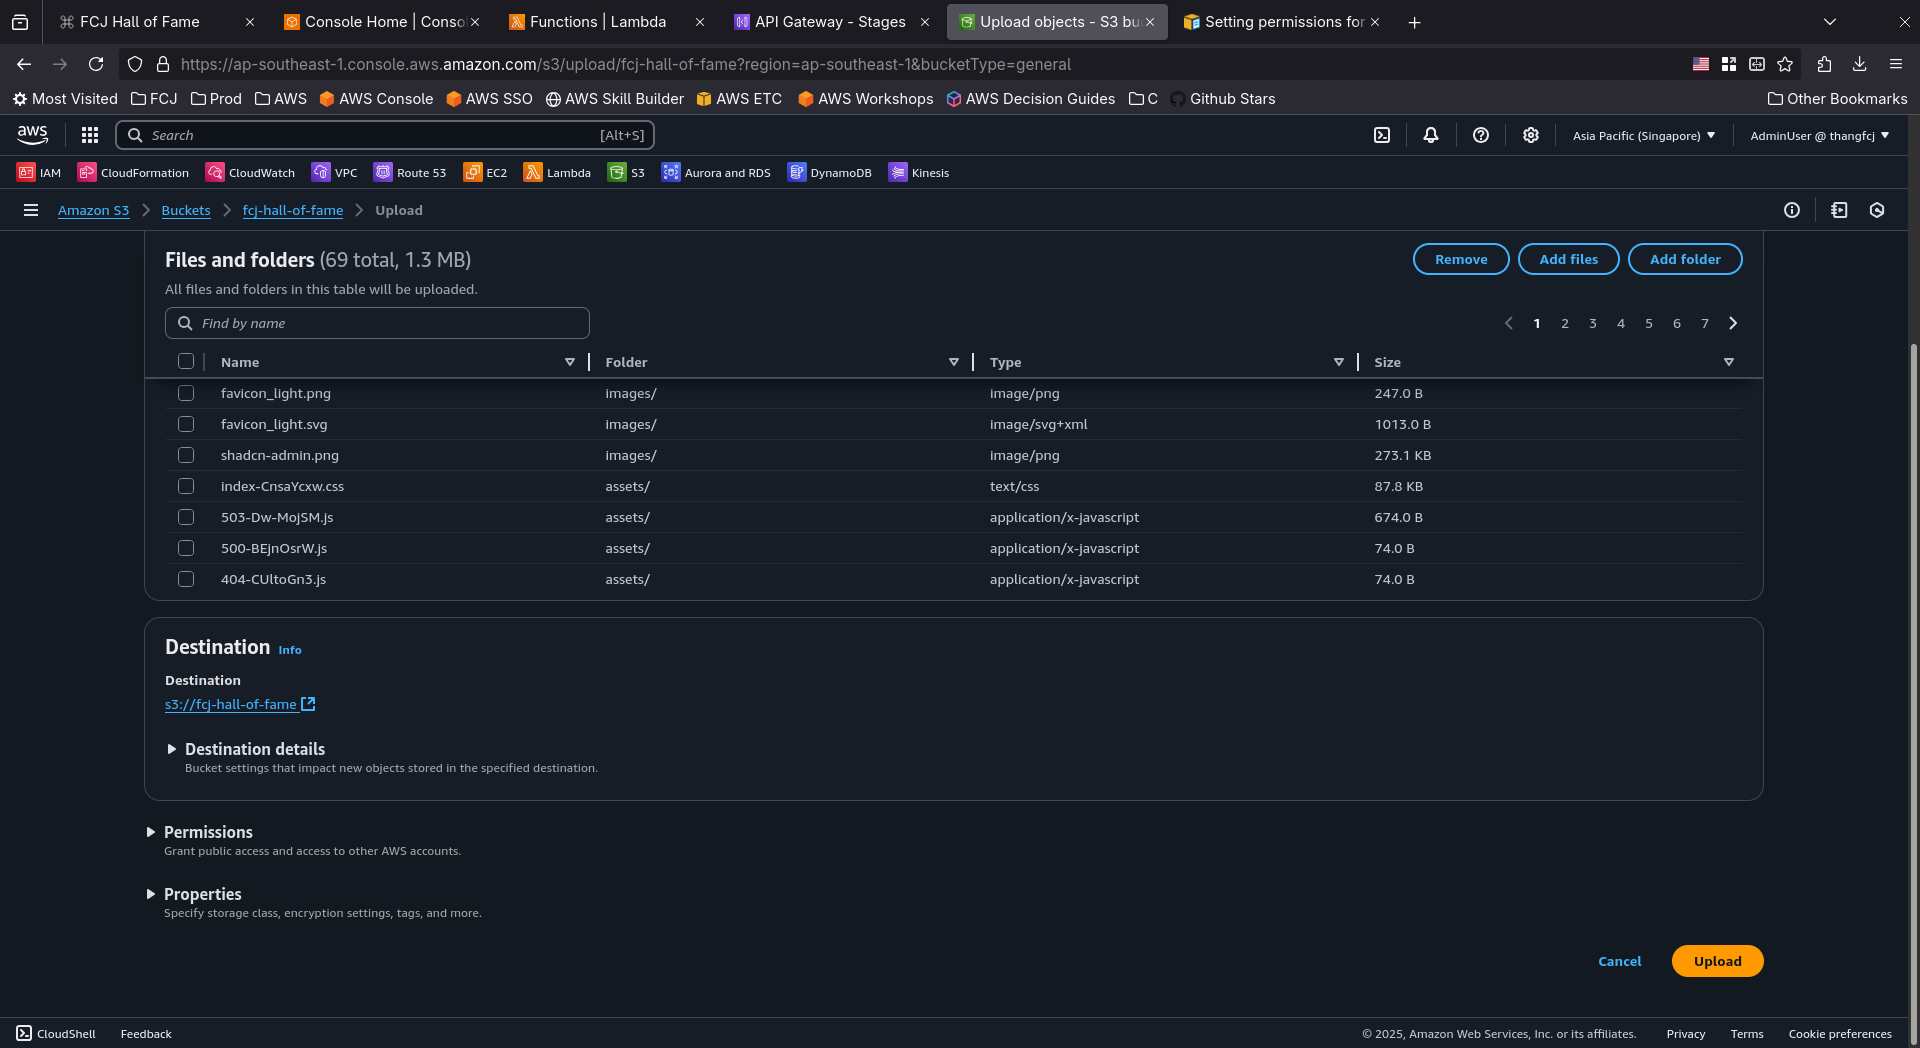Open the s3://fcj-hall-of-fame destination link
This screenshot has width=1920, height=1048.
[240, 704]
